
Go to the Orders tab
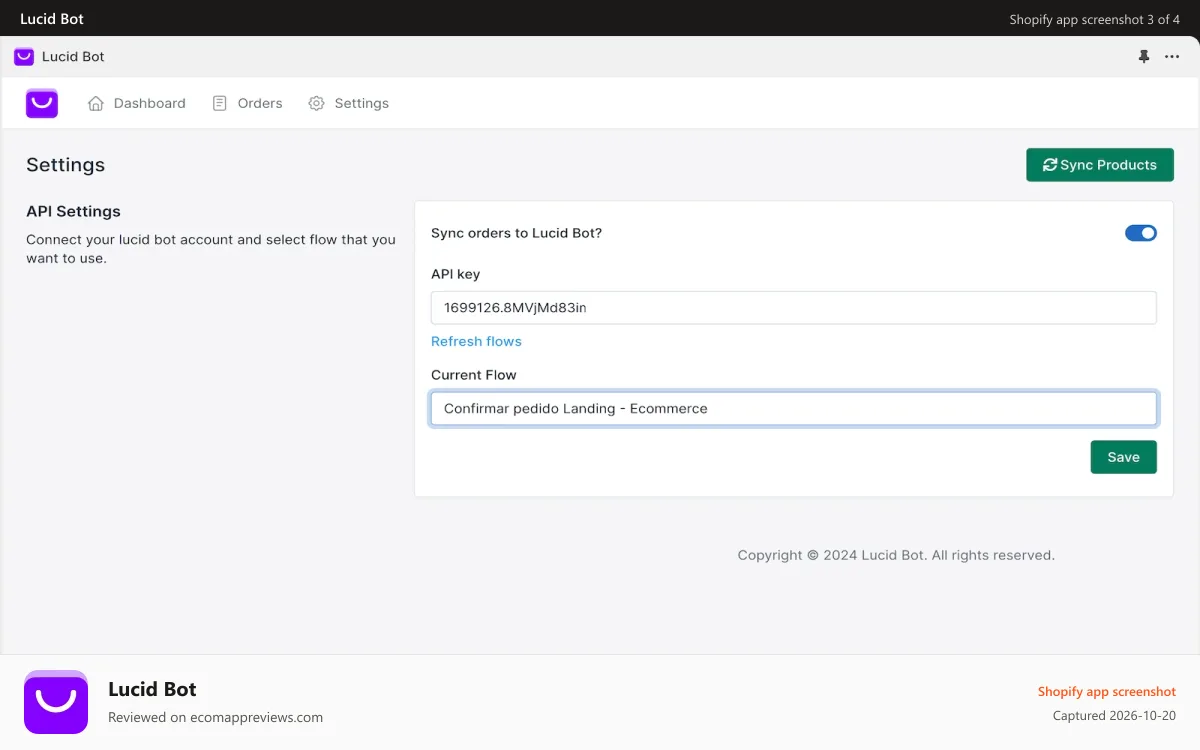pyautogui.click(x=248, y=103)
